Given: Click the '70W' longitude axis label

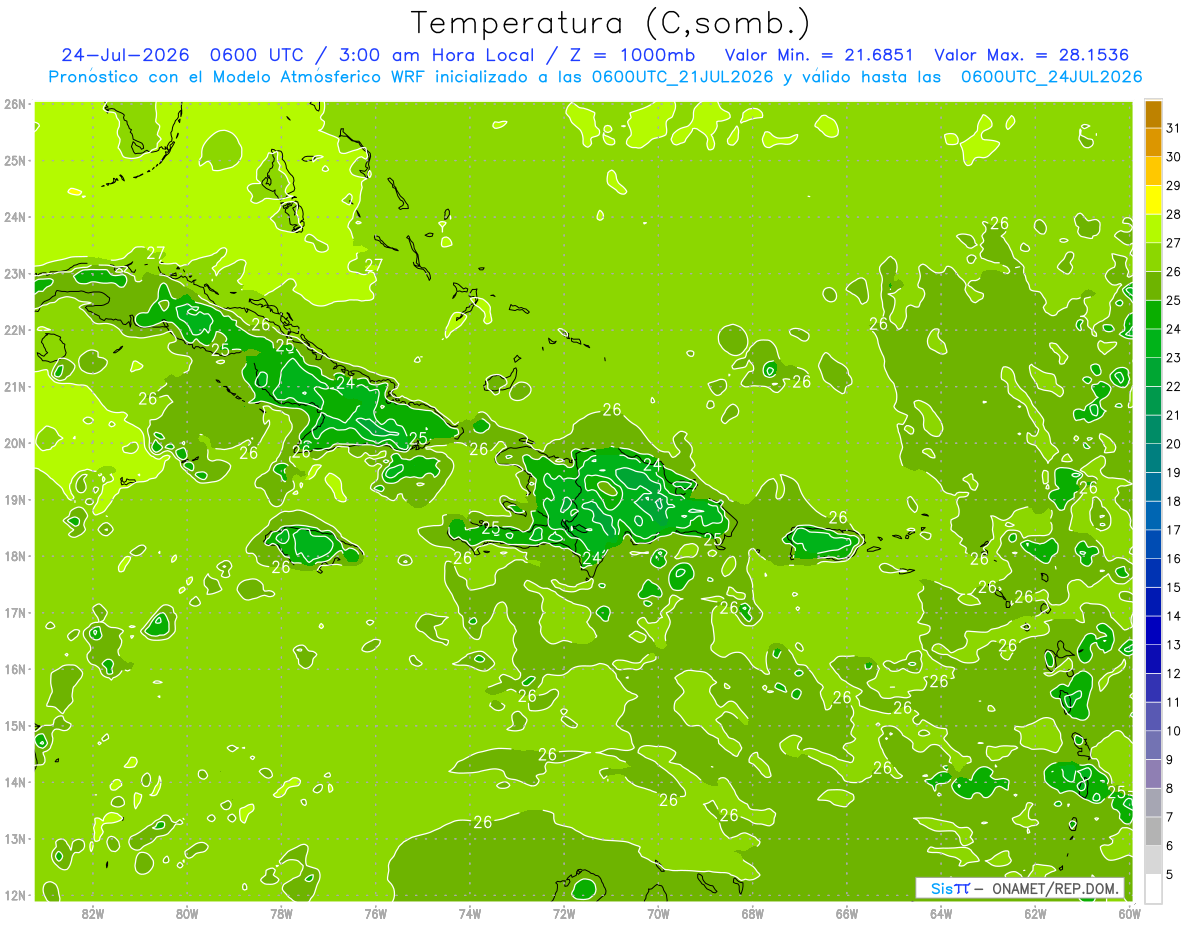Looking at the screenshot, I should pyautogui.click(x=658, y=913).
